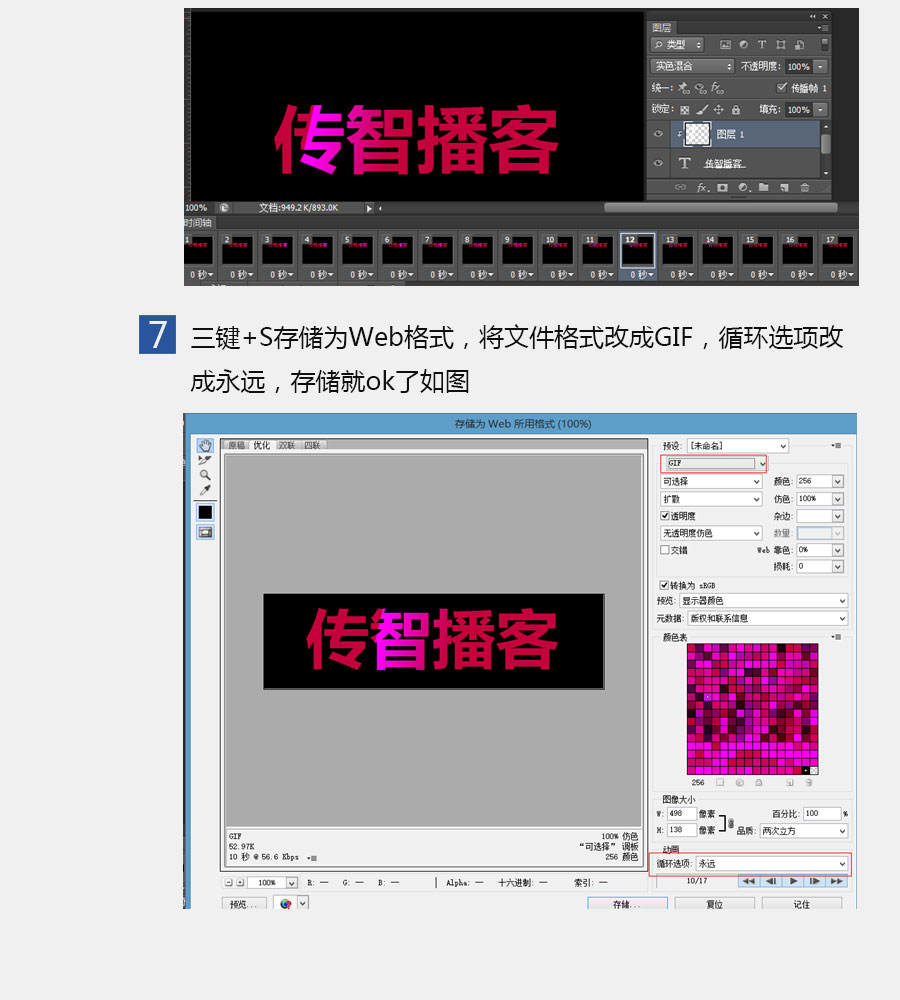The image size is (900, 1000).
Task: Open the 循环选项 永远 dropdown
Action: click(771, 864)
